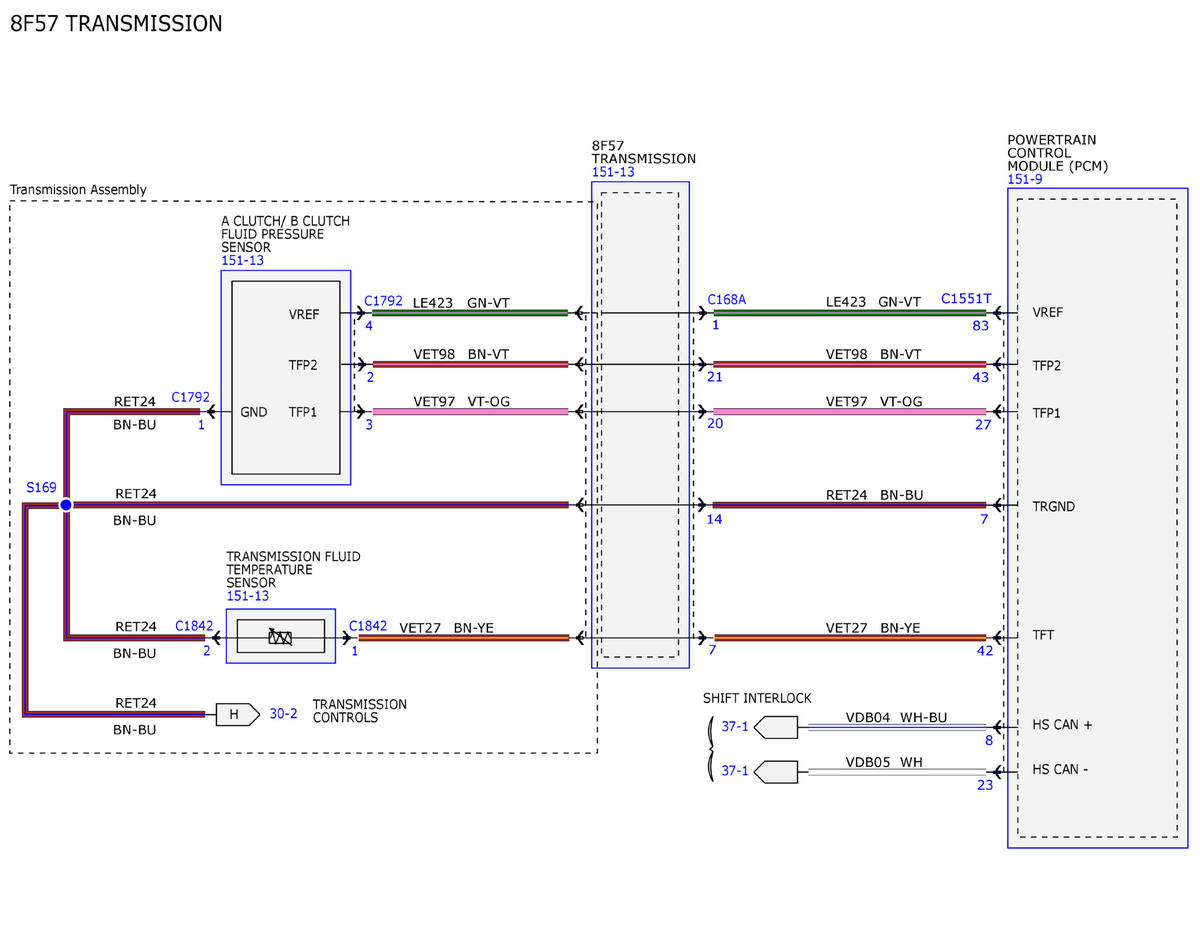Screen dimensions: 1200x927
Task: Select the HS CAN - pin label
Action: (1060, 770)
